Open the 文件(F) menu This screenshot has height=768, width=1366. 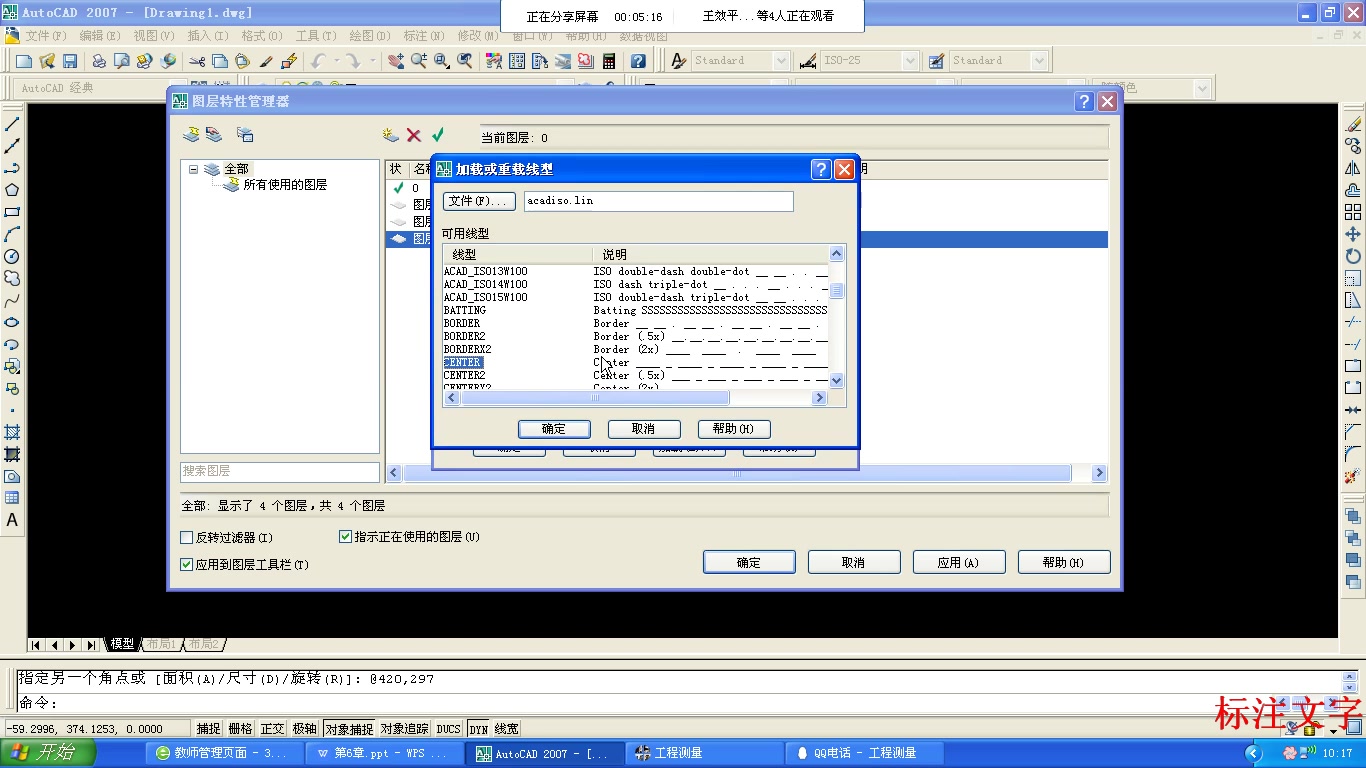click(x=45, y=36)
